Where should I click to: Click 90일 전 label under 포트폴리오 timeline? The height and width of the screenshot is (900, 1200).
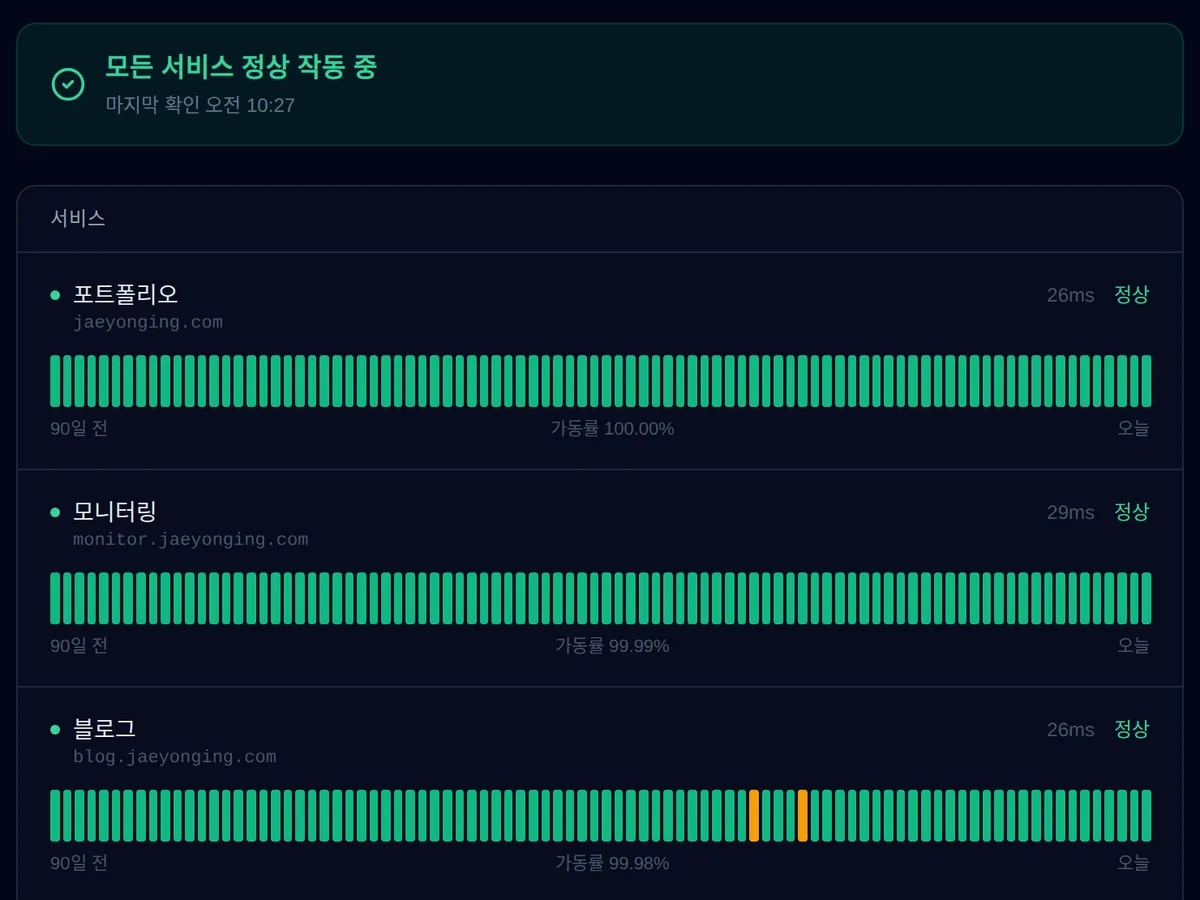[79, 428]
